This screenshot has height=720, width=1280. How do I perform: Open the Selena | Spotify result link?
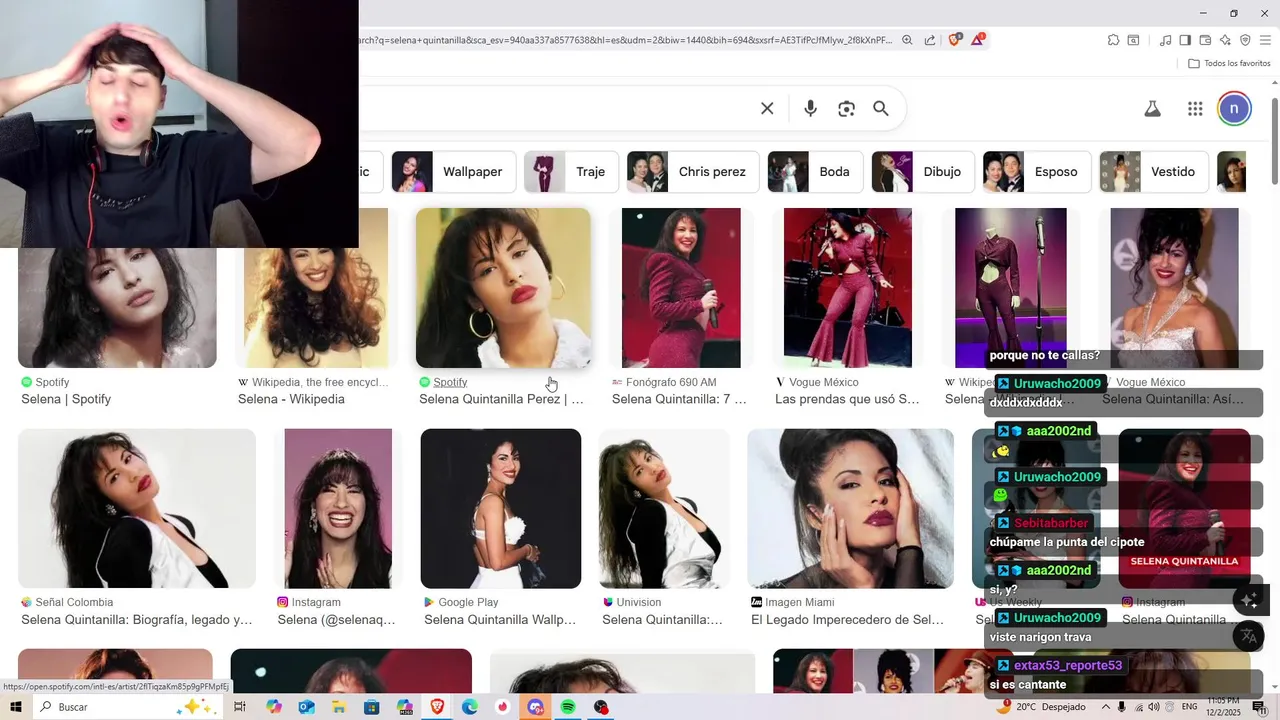coord(66,399)
